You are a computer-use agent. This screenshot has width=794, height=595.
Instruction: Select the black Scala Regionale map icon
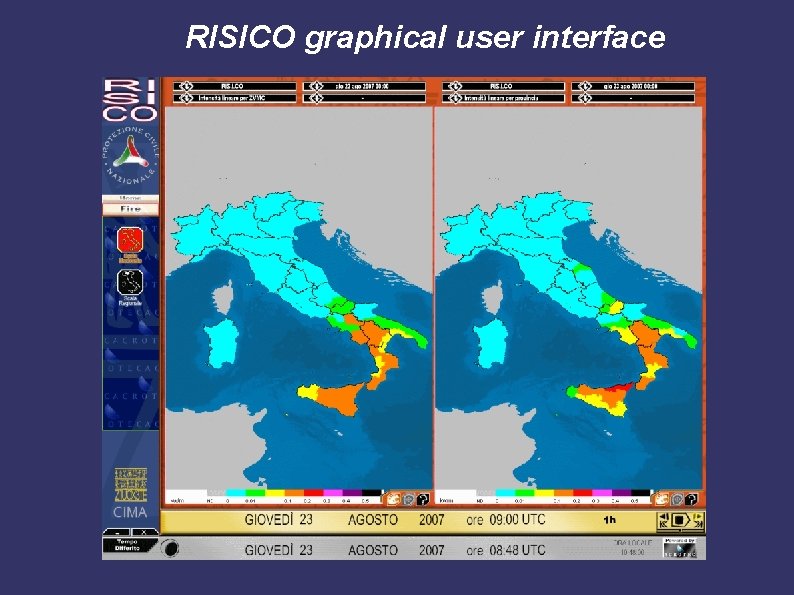click(130, 282)
